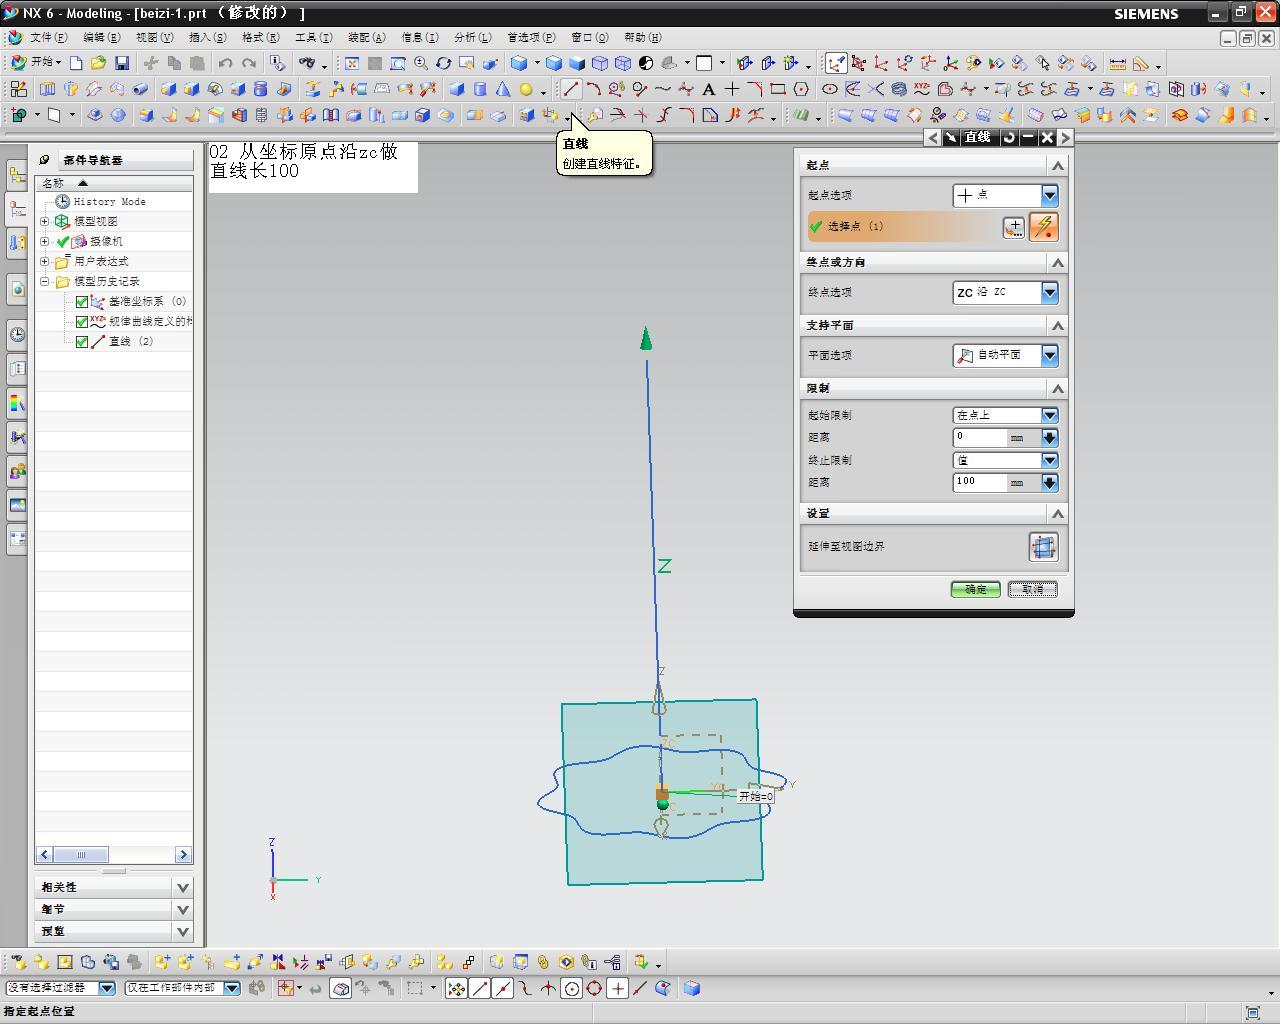Open the 终点选项 ZC dropdown
The height and width of the screenshot is (1024, 1280).
point(1049,292)
